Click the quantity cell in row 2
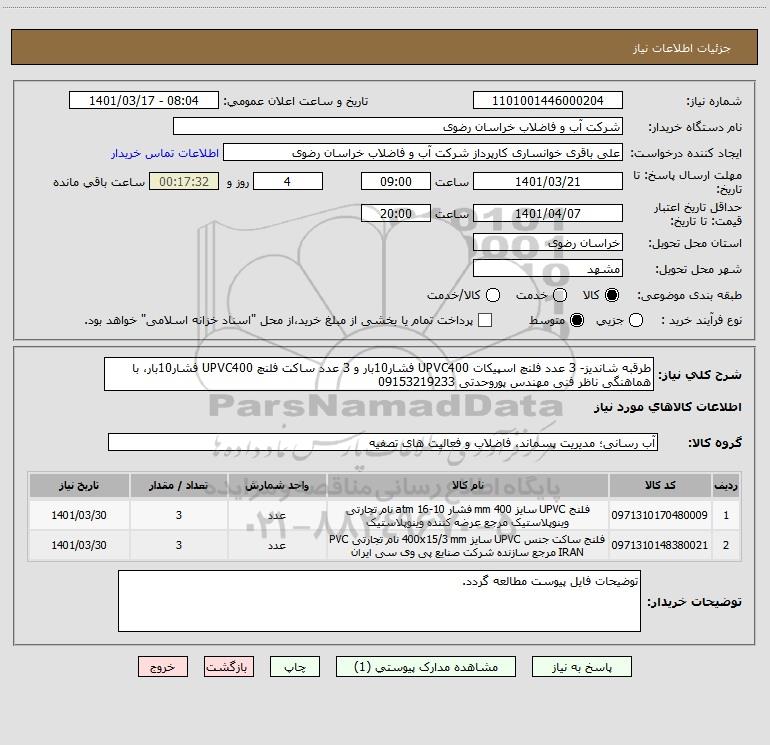 tap(179, 545)
